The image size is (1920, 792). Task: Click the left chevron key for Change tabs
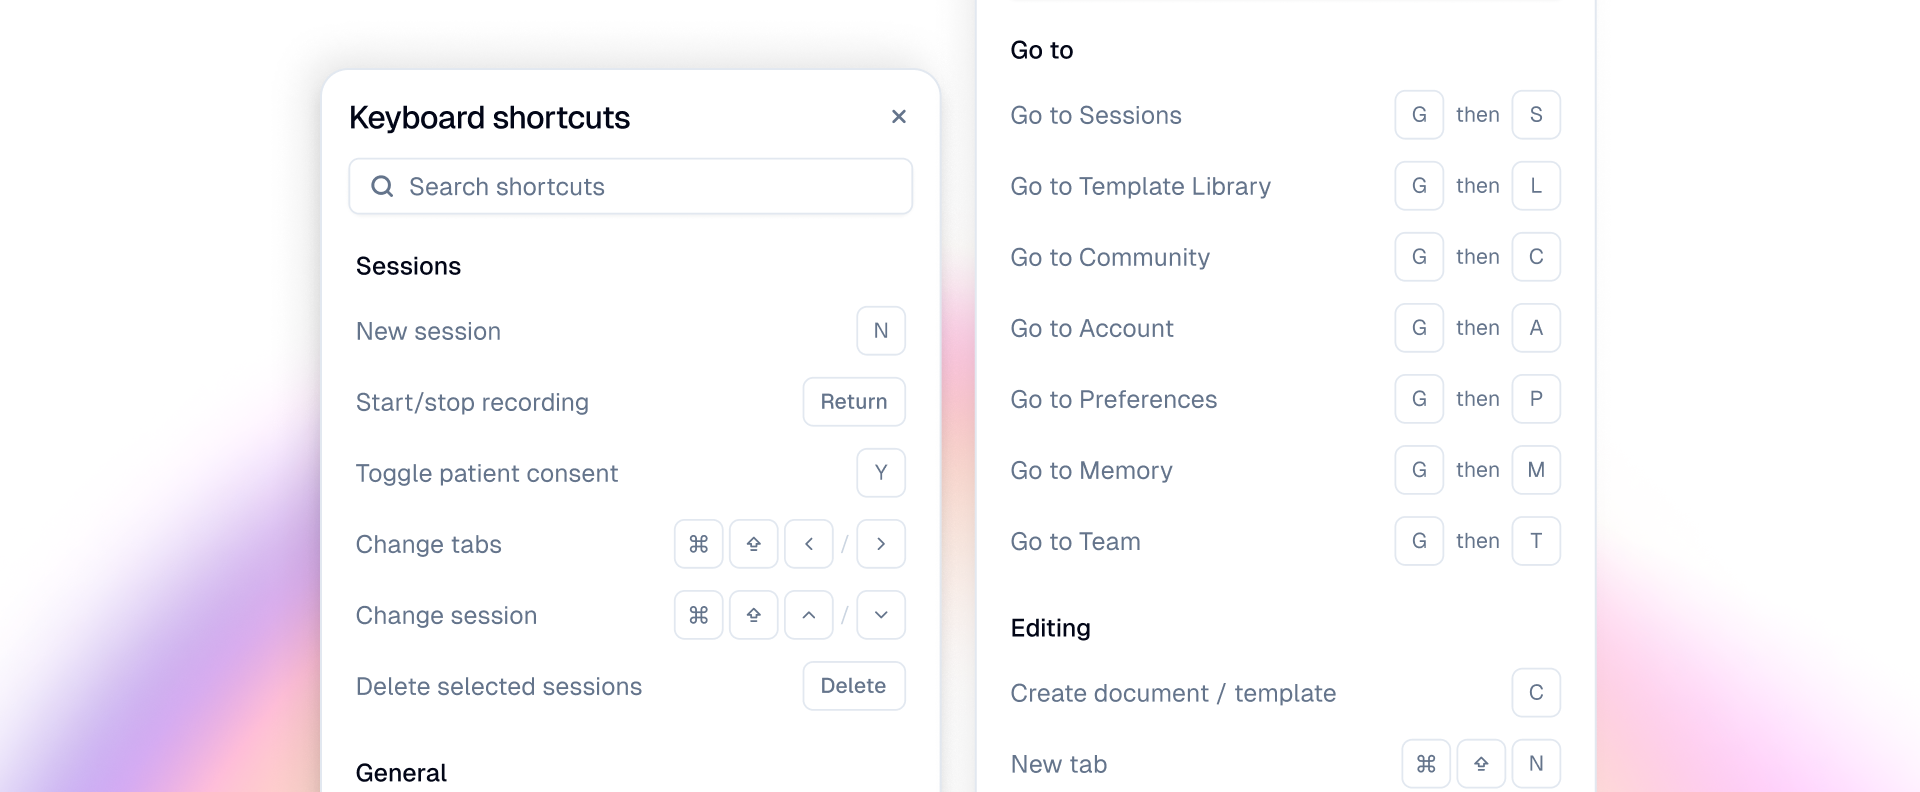tap(809, 544)
